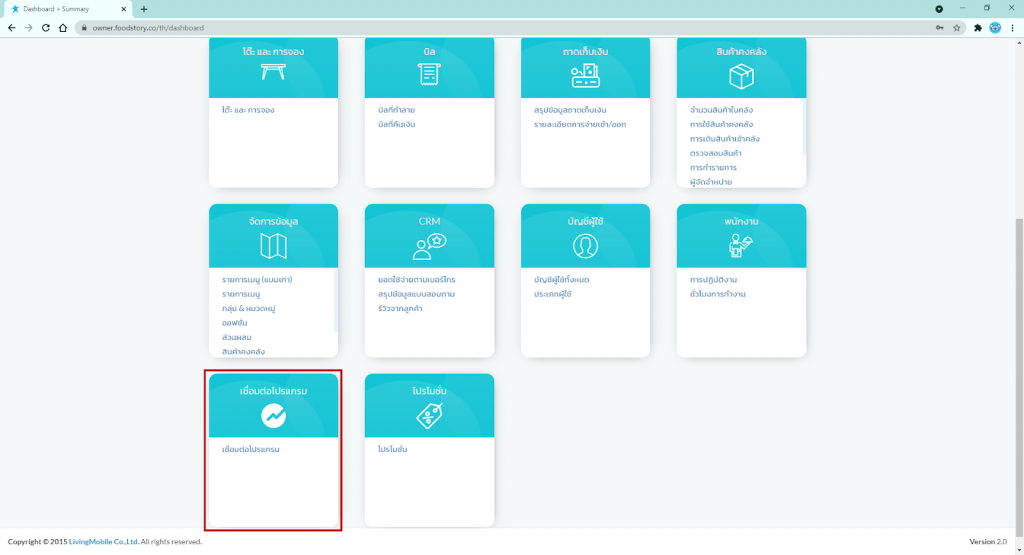Open the browser extensions puzzle icon
Viewport: 1024px width, 555px height.
(x=977, y=28)
